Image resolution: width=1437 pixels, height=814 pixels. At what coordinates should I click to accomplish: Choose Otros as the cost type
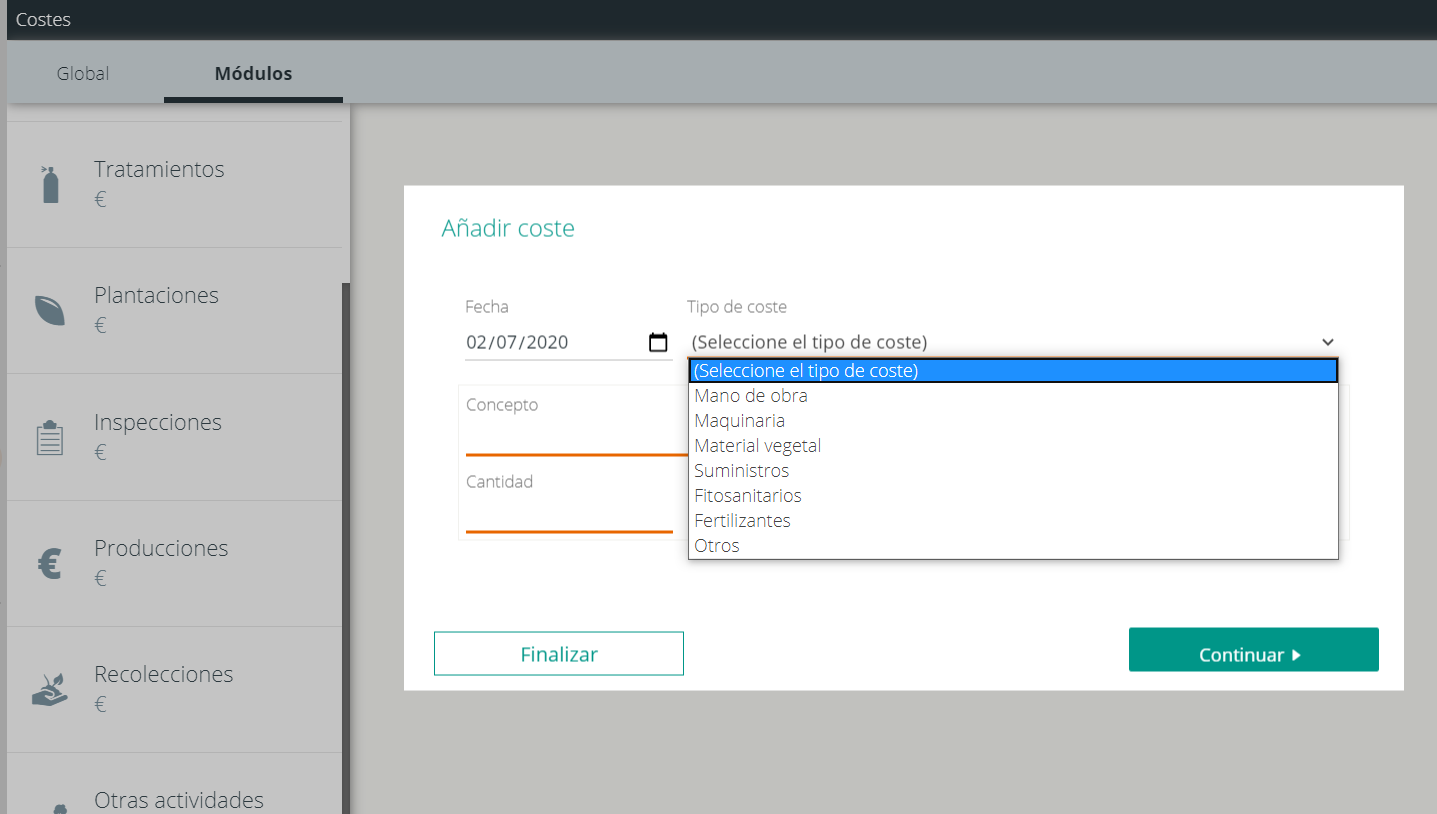coord(717,545)
